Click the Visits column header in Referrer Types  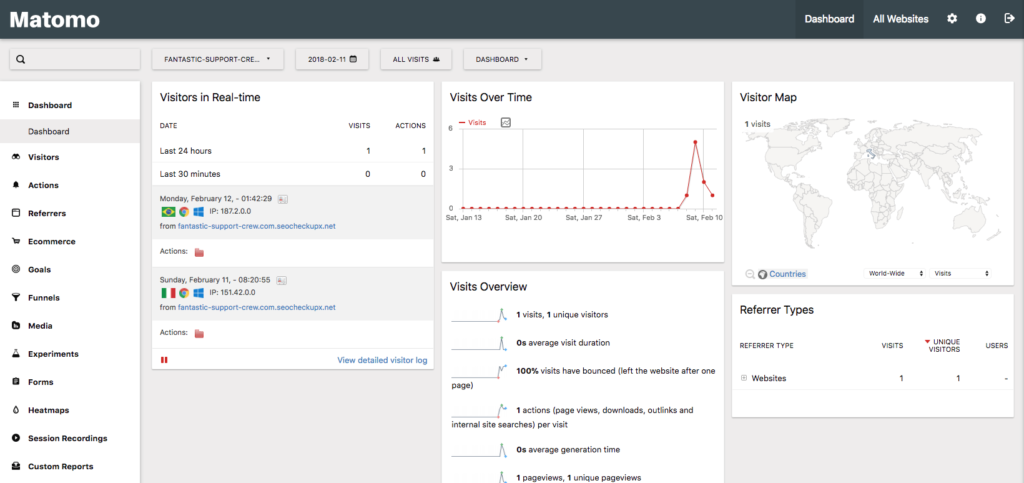pyautogui.click(x=892, y=345)
